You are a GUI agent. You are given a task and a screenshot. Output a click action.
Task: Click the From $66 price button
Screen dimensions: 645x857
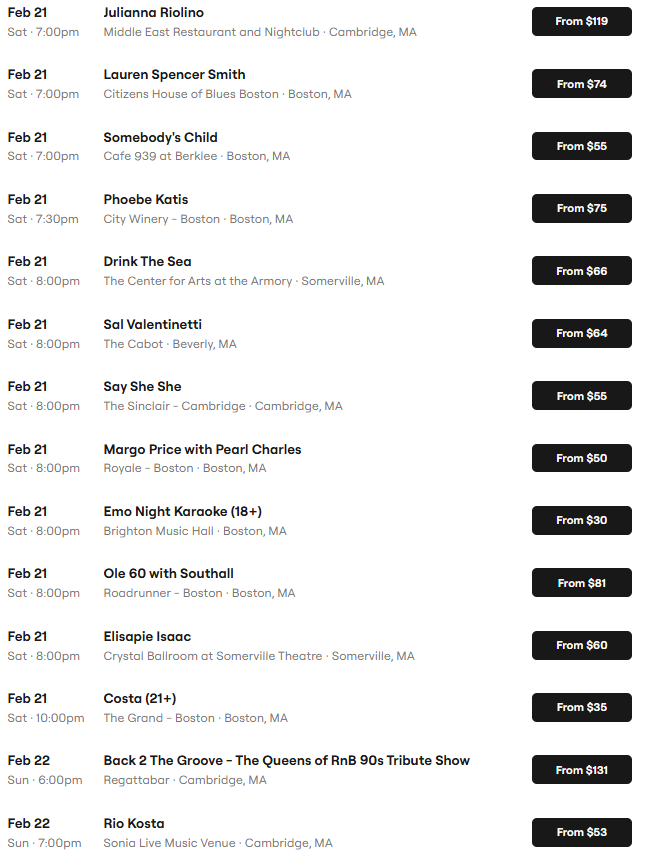(581, 271)
